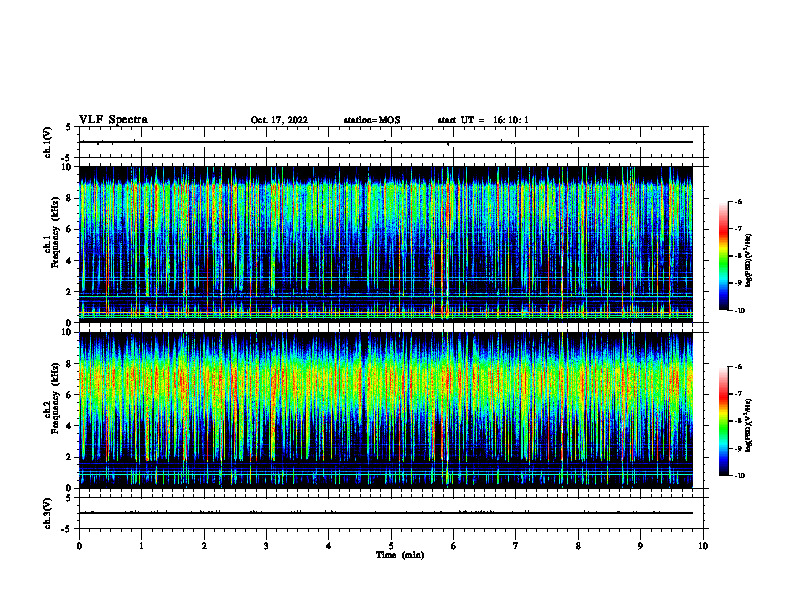This screenshot has height=612, width=792.
Task: Click the "0" tick on the time axis
Action: click(79, 546)
